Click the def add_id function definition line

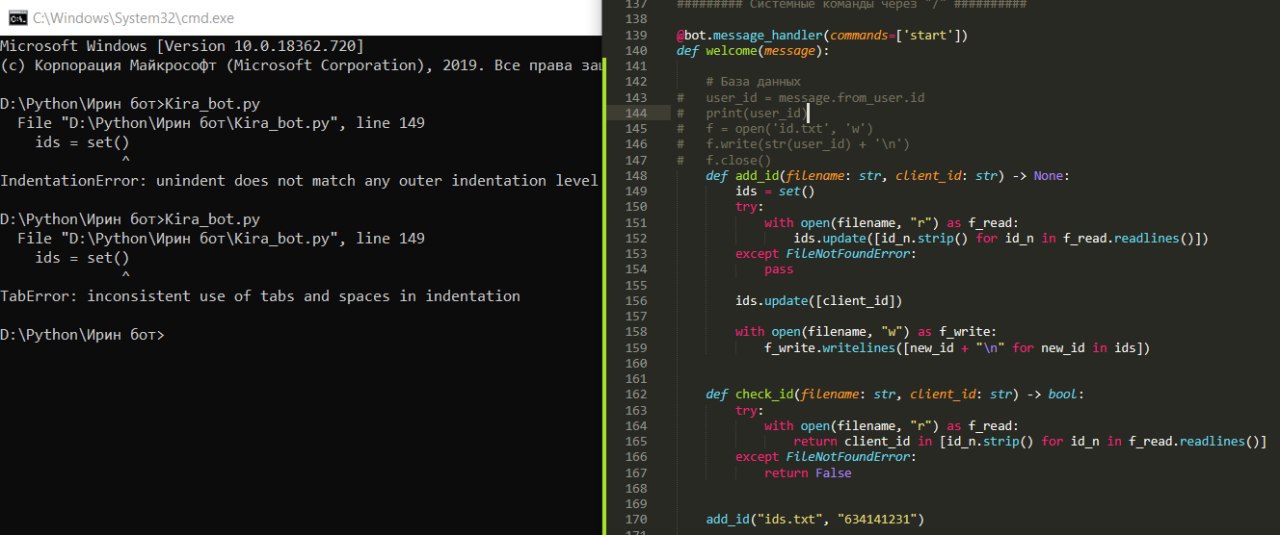(x=888, y=176)
